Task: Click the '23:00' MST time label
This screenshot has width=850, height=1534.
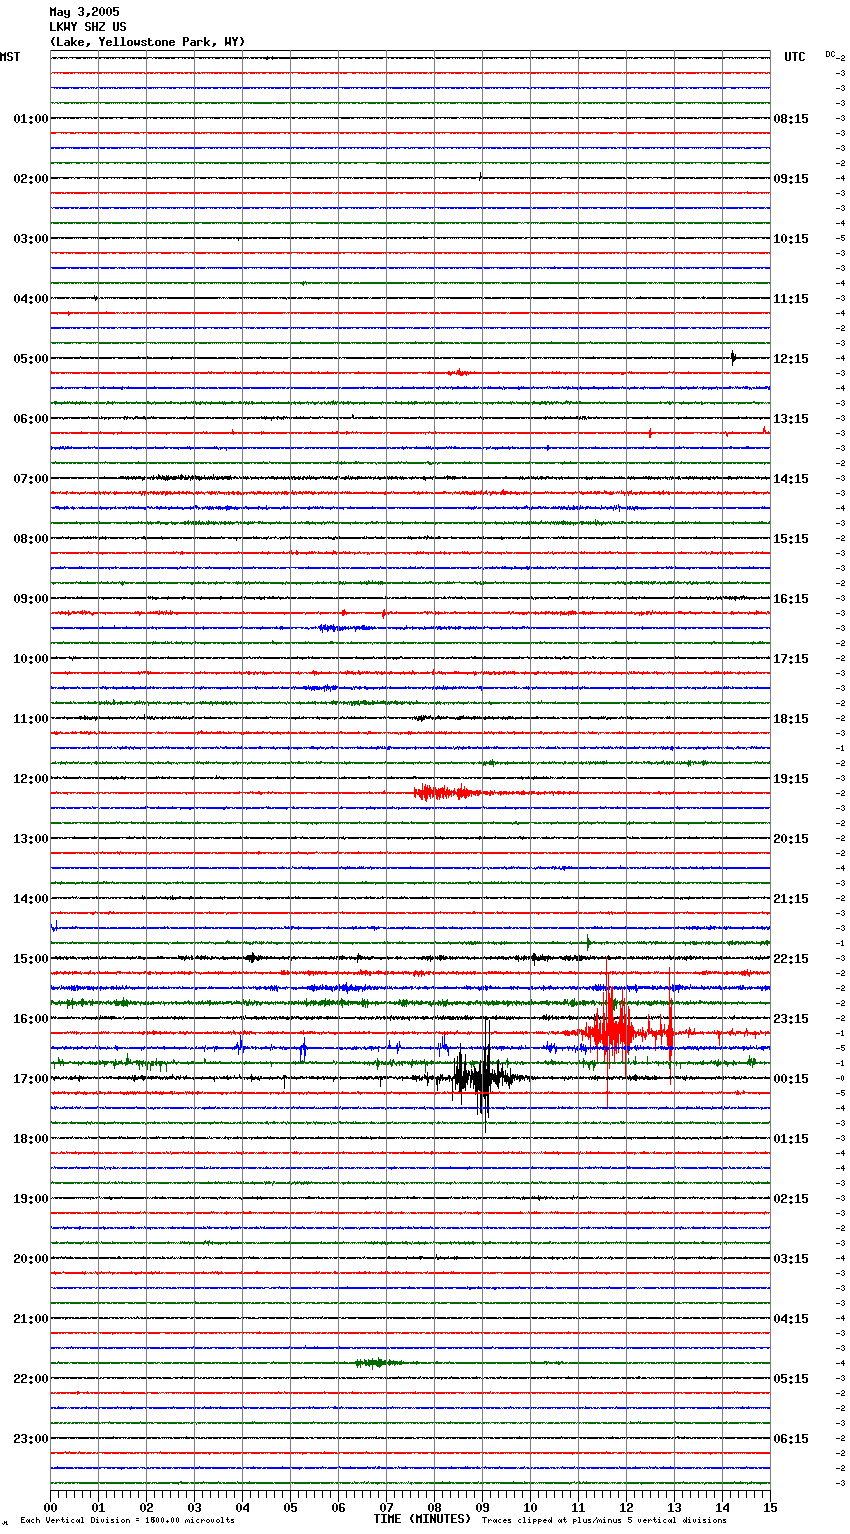Action: (30, 1439)
